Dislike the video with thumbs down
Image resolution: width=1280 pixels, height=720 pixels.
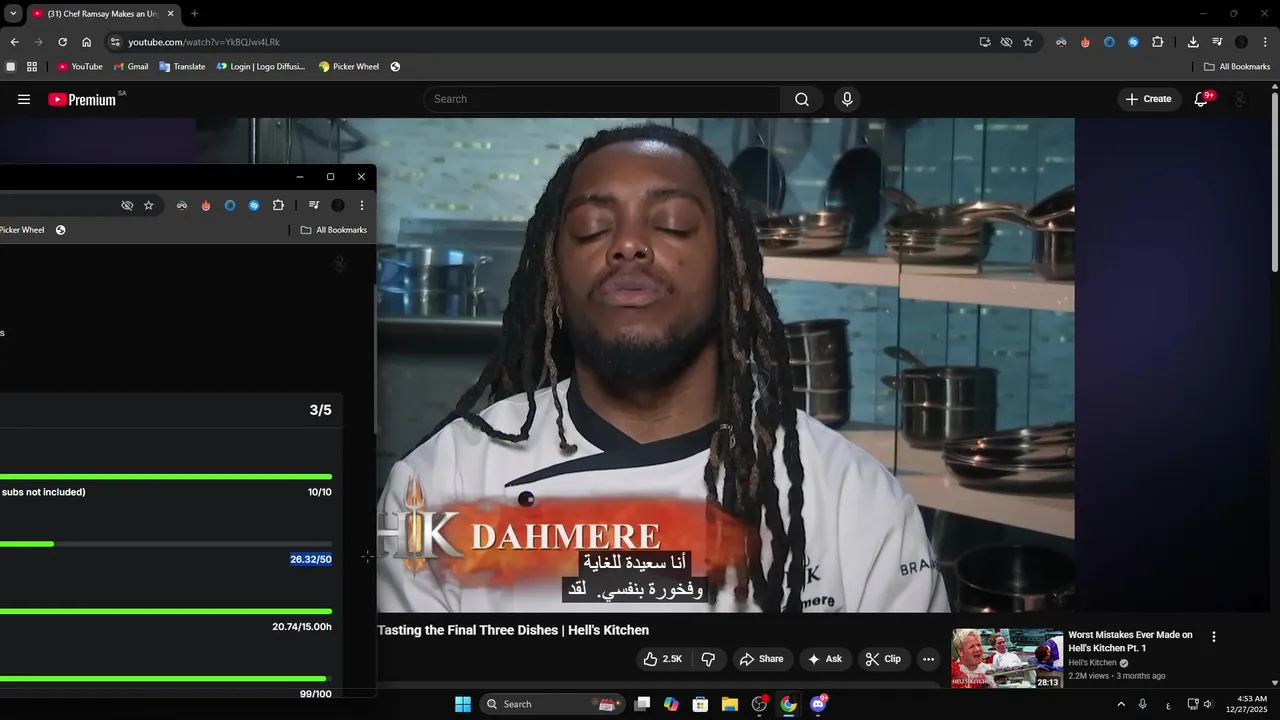click(708, 659)
